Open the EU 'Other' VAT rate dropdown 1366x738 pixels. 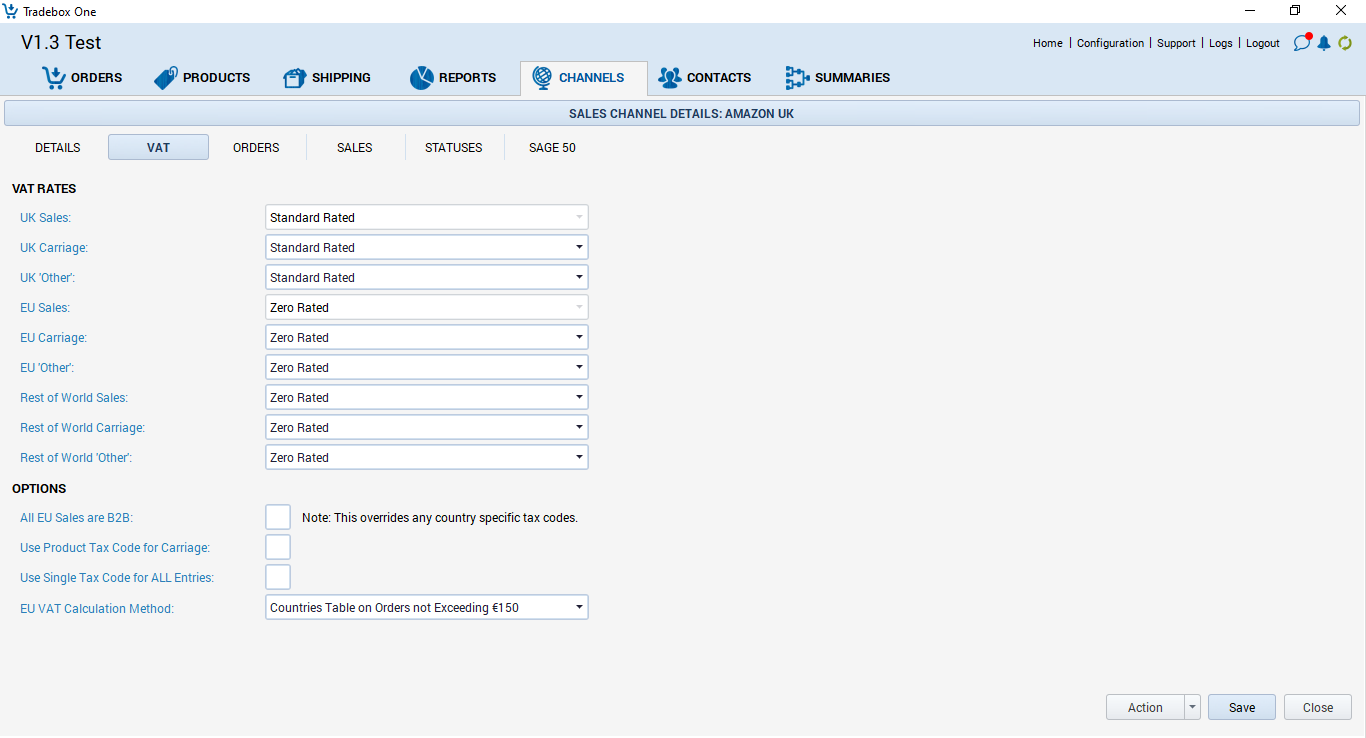427,367
